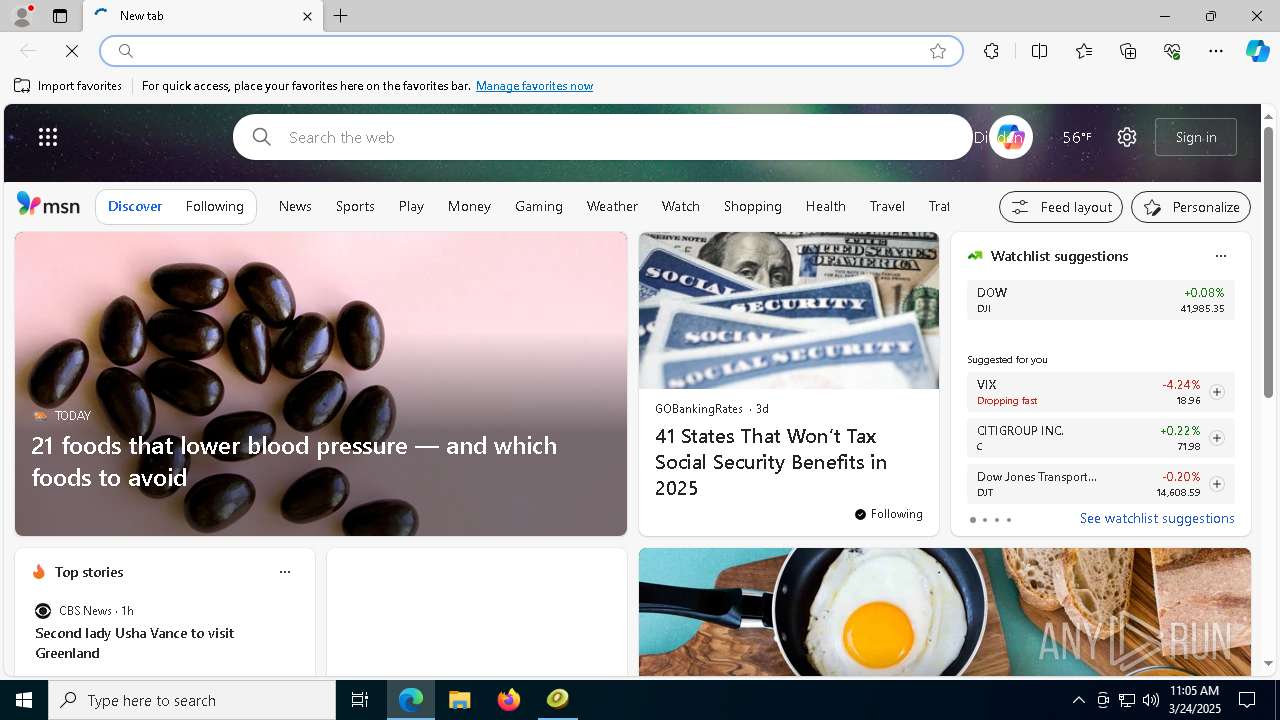Open Task View on the taskbar

(360, 700)
